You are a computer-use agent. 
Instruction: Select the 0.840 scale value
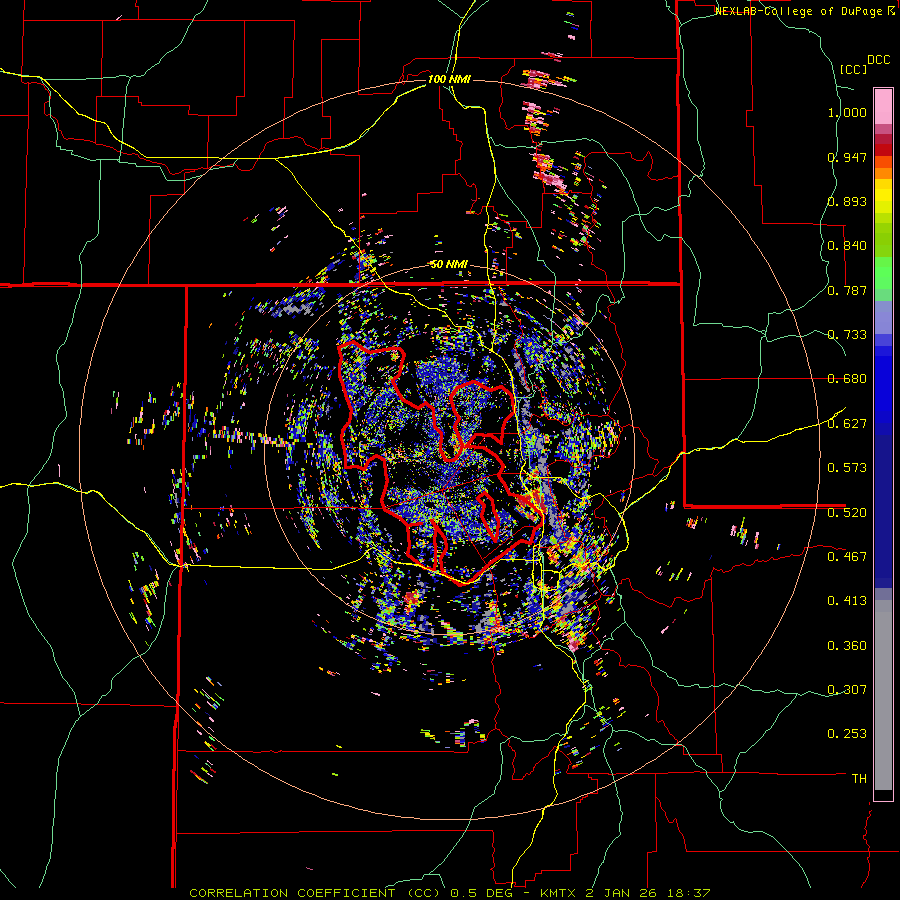click(847, 246)
